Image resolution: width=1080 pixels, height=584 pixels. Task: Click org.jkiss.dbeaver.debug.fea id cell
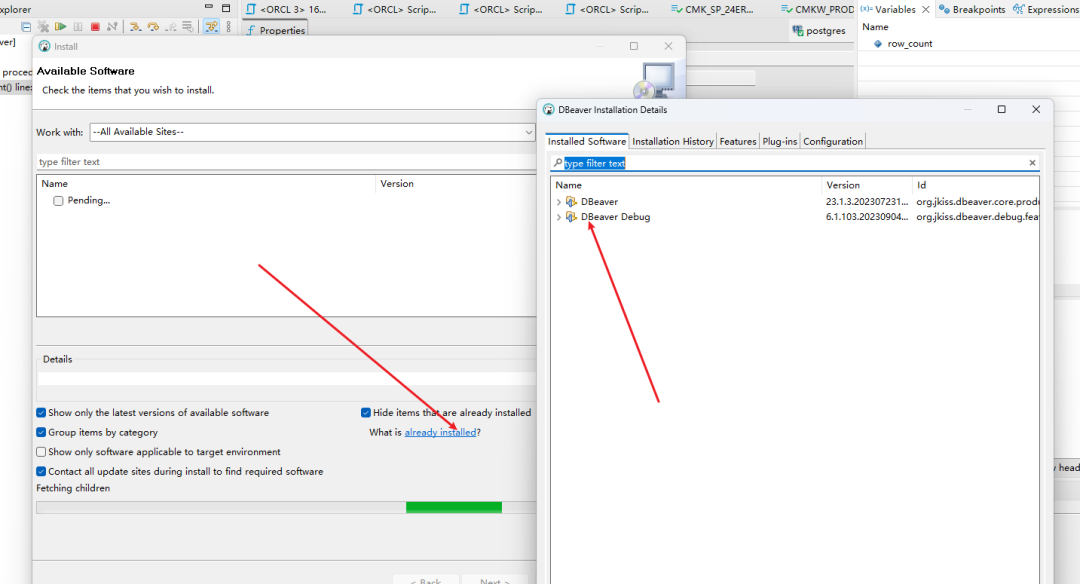[977, 217]
